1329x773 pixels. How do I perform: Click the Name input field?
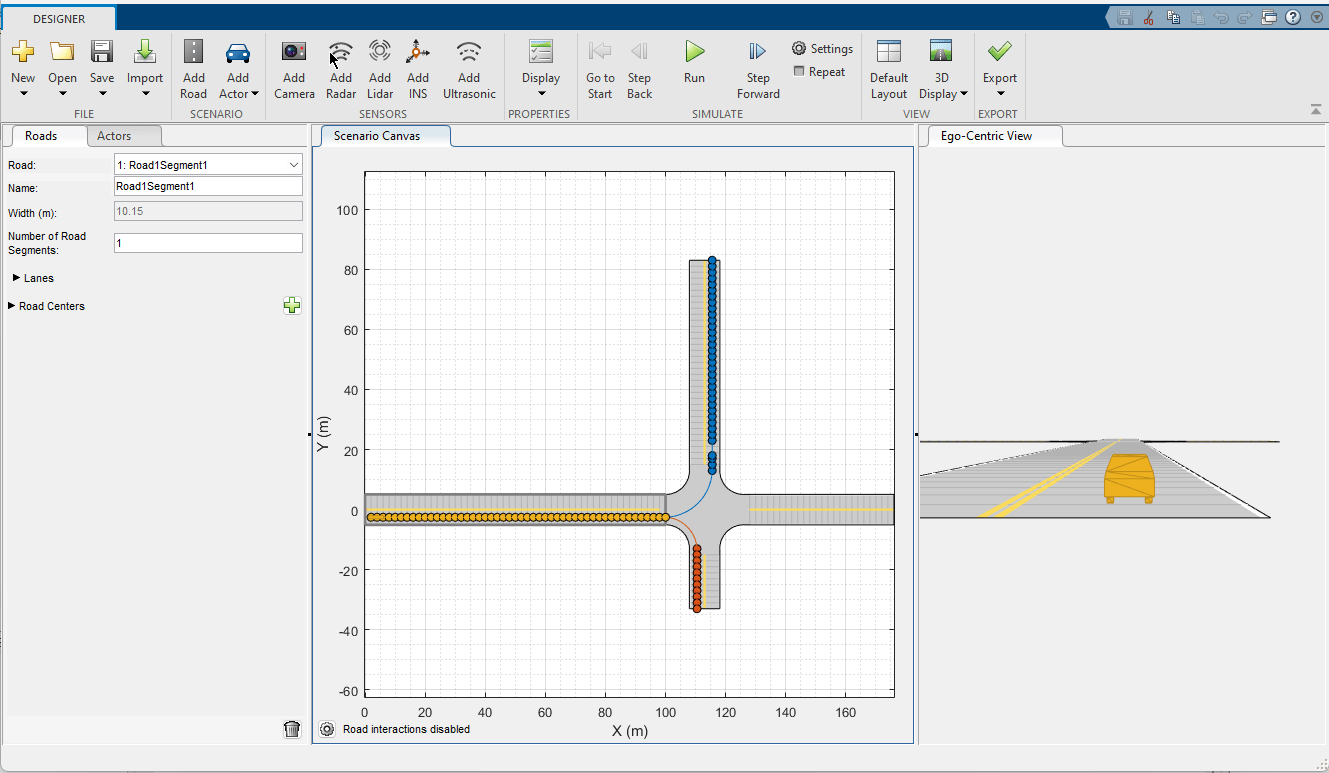tap(208, 186)
